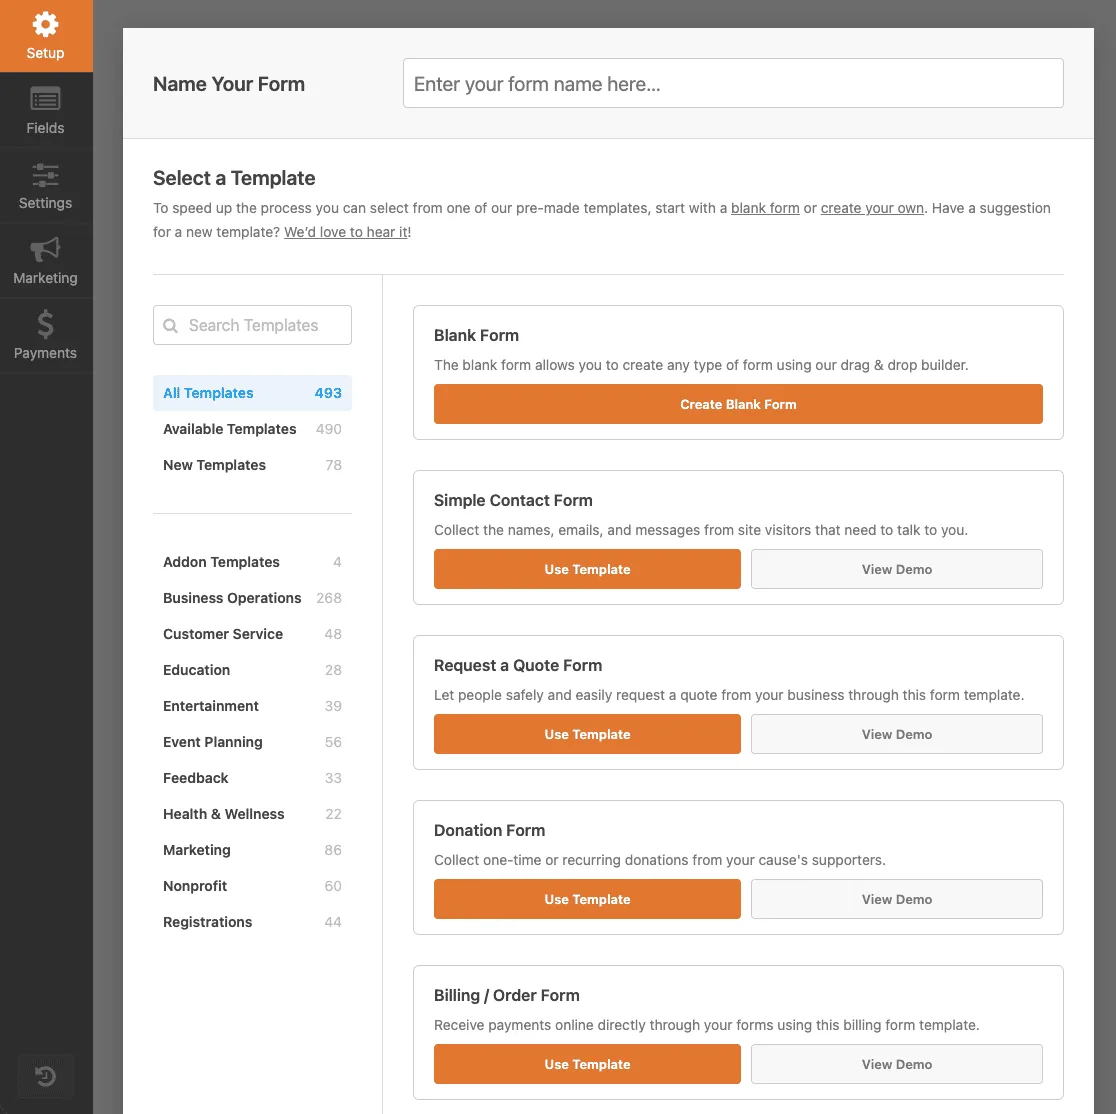Follow the create your own link
The width and height of the screenshot is (1116, 1114).
tap(872, 209)
